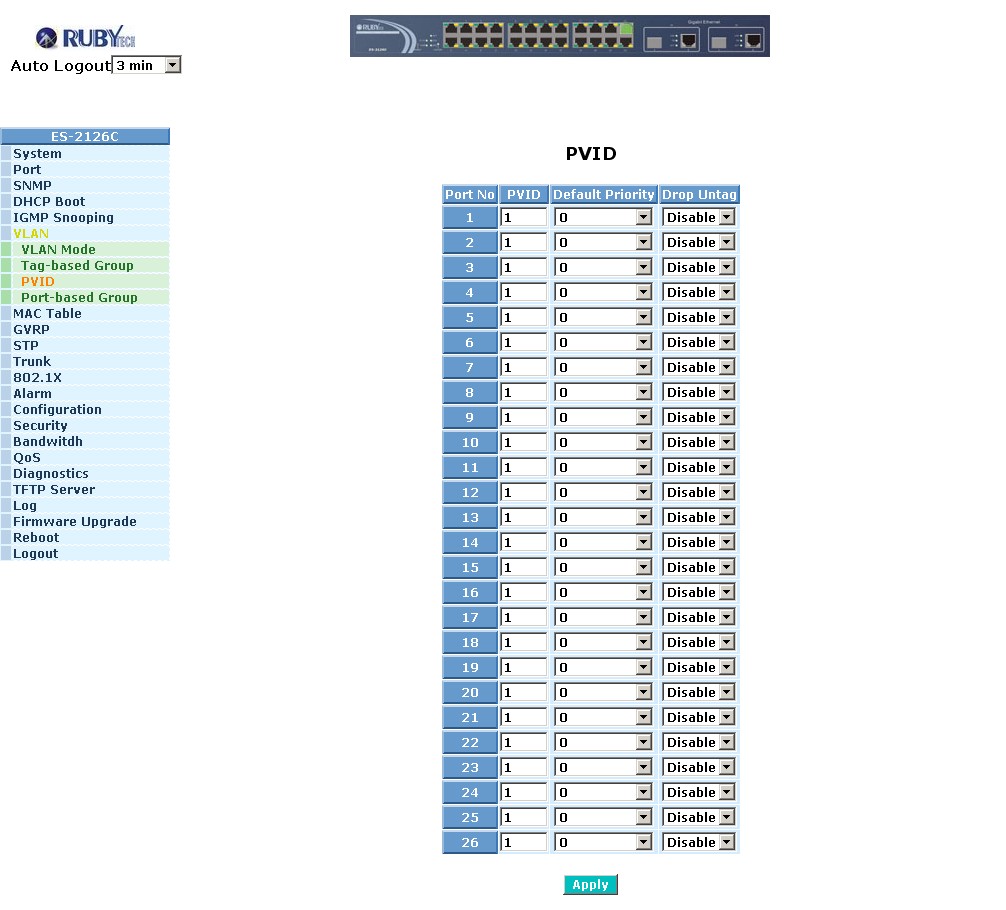Open Drop Untag dropdown for port 2
The image size is (1006, 910).
pyautogui.click(x=699, y=243)
